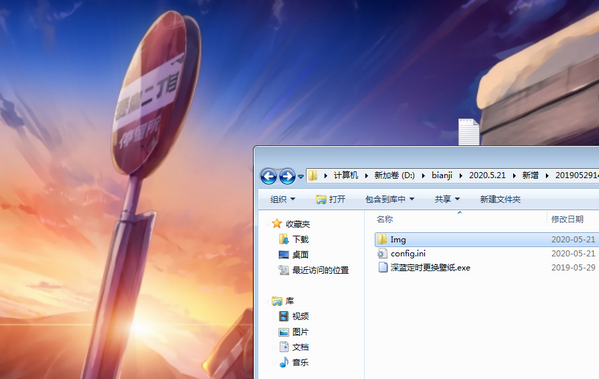Open 桌面 in favorites
Screen dimensions: 599x379
point(300,255)
